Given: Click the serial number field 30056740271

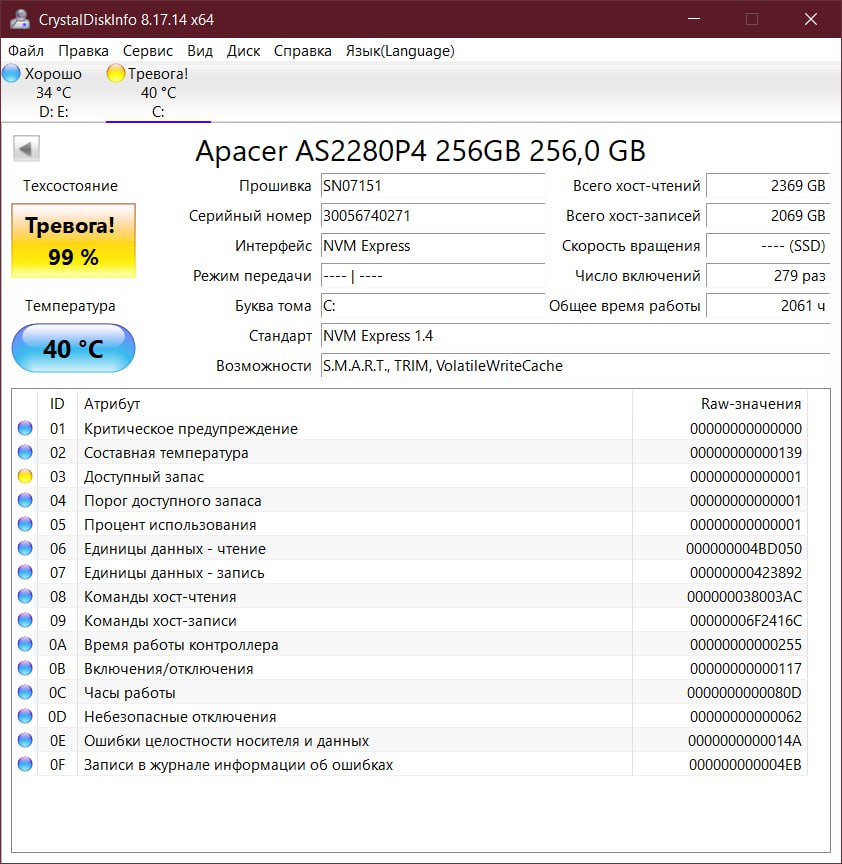Looking at the screenshot, I should [433, 215].
